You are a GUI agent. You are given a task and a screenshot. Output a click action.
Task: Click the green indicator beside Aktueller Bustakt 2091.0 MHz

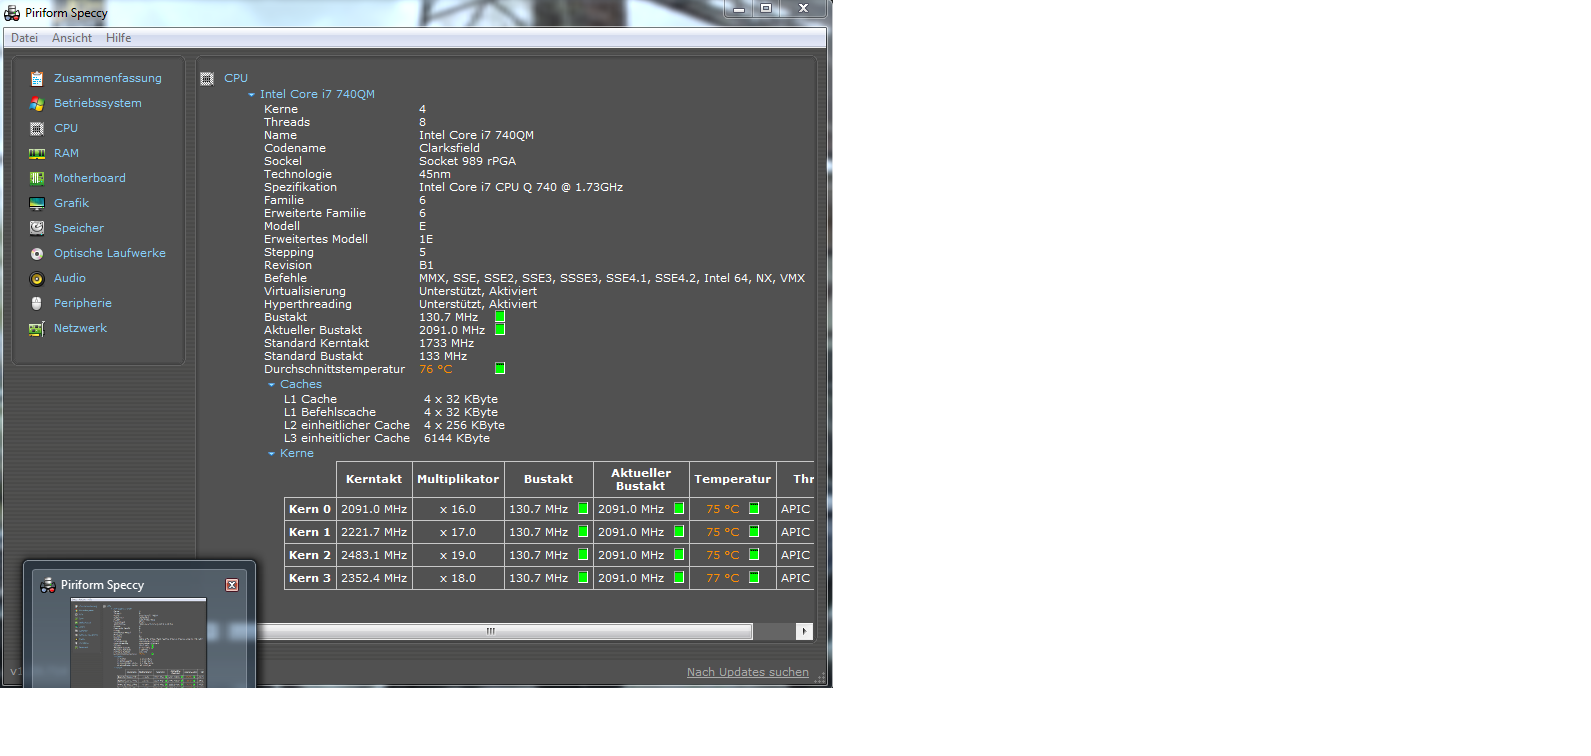pos(500,330)
